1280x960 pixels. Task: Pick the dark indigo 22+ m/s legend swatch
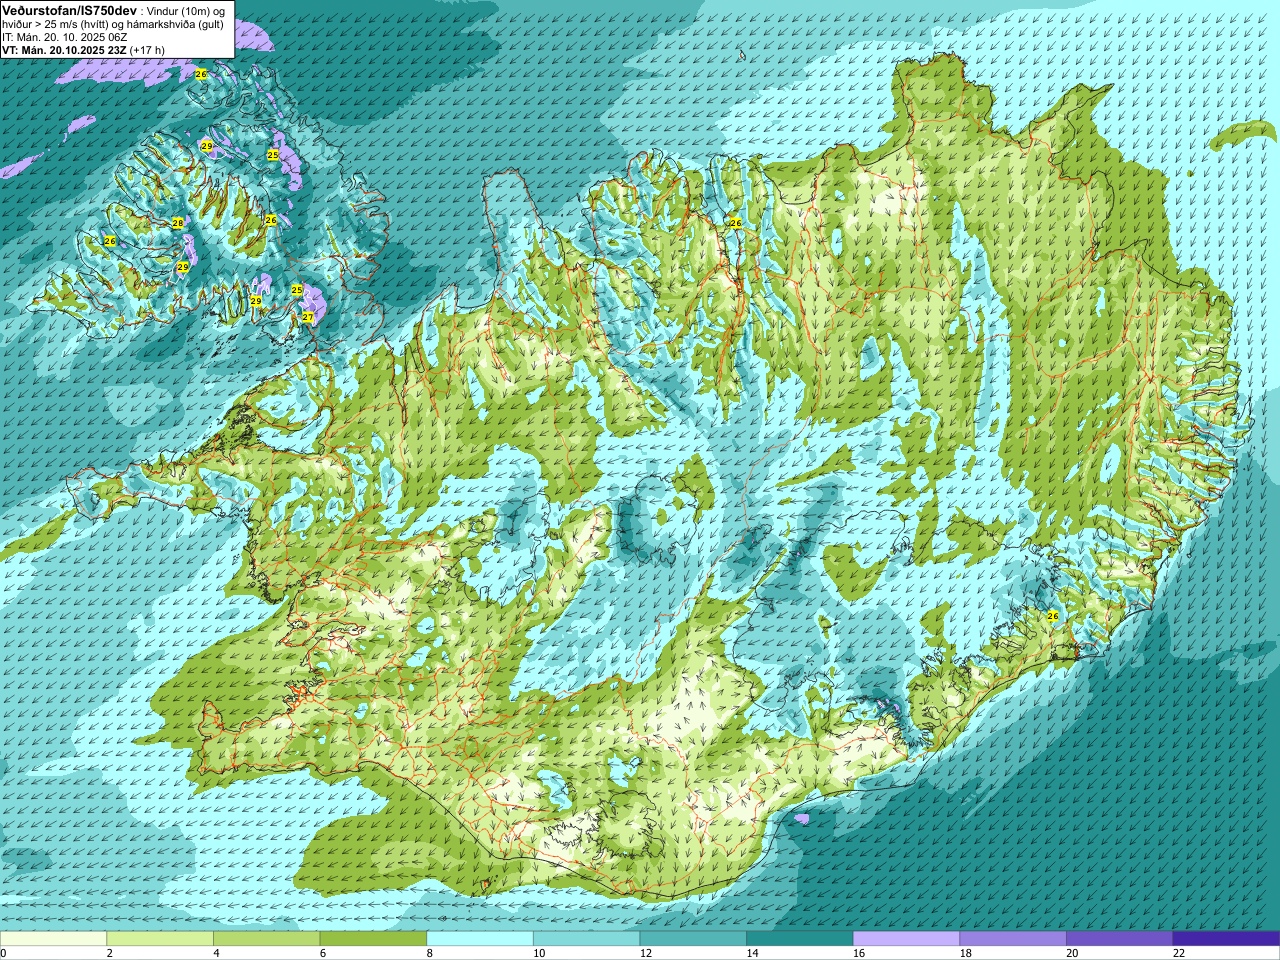click(1226, 939)
